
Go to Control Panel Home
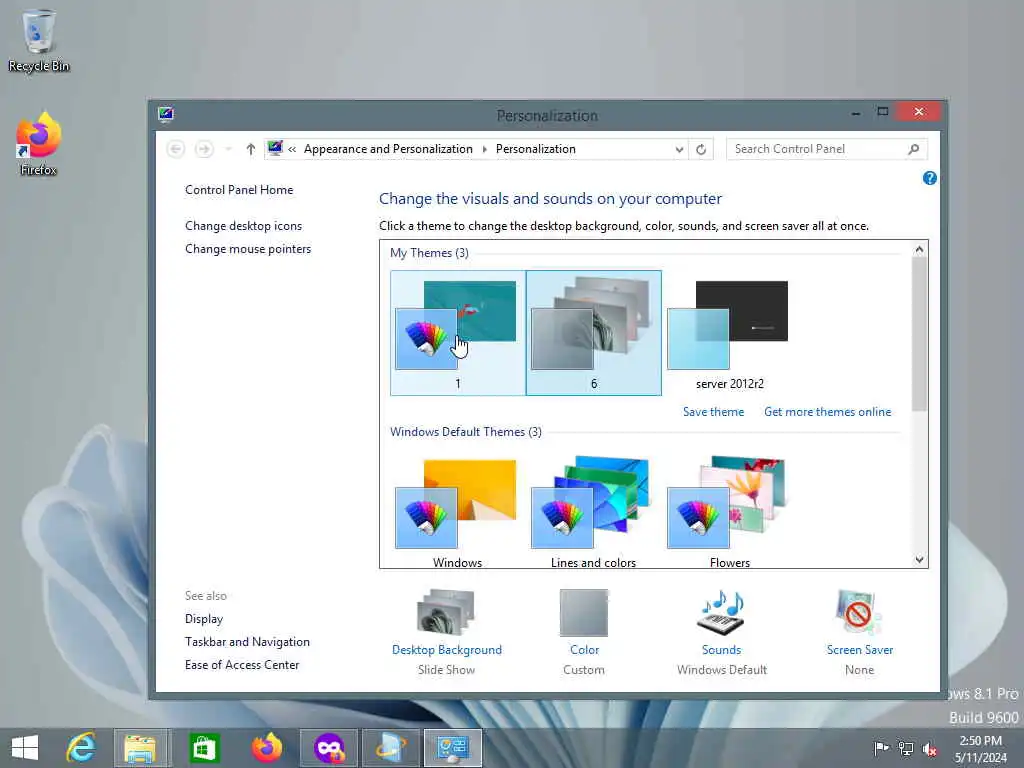click(239, 190)
